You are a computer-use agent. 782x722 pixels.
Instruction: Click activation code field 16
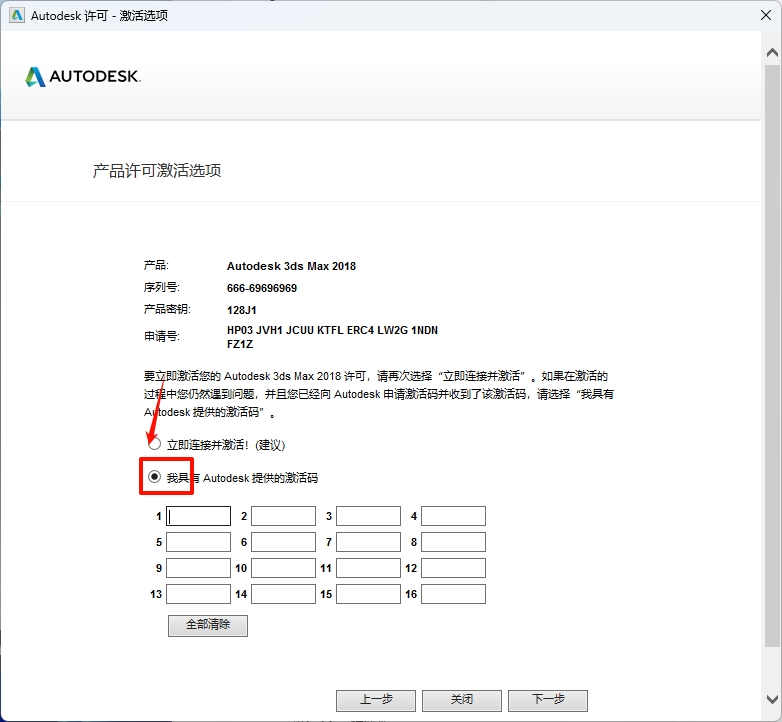[453, 594]
